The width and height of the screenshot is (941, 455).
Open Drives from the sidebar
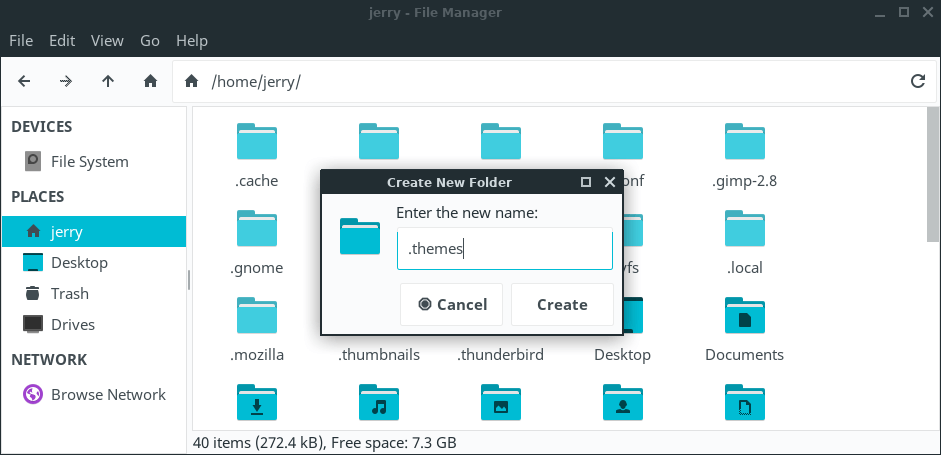(x=73, y=324)
